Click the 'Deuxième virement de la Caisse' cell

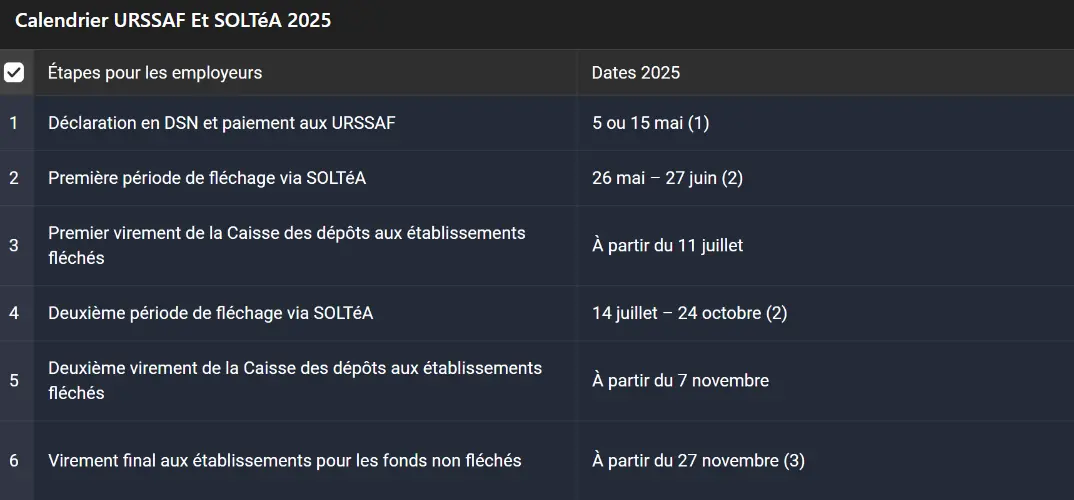pyautogui.click(x=294, y=380)
